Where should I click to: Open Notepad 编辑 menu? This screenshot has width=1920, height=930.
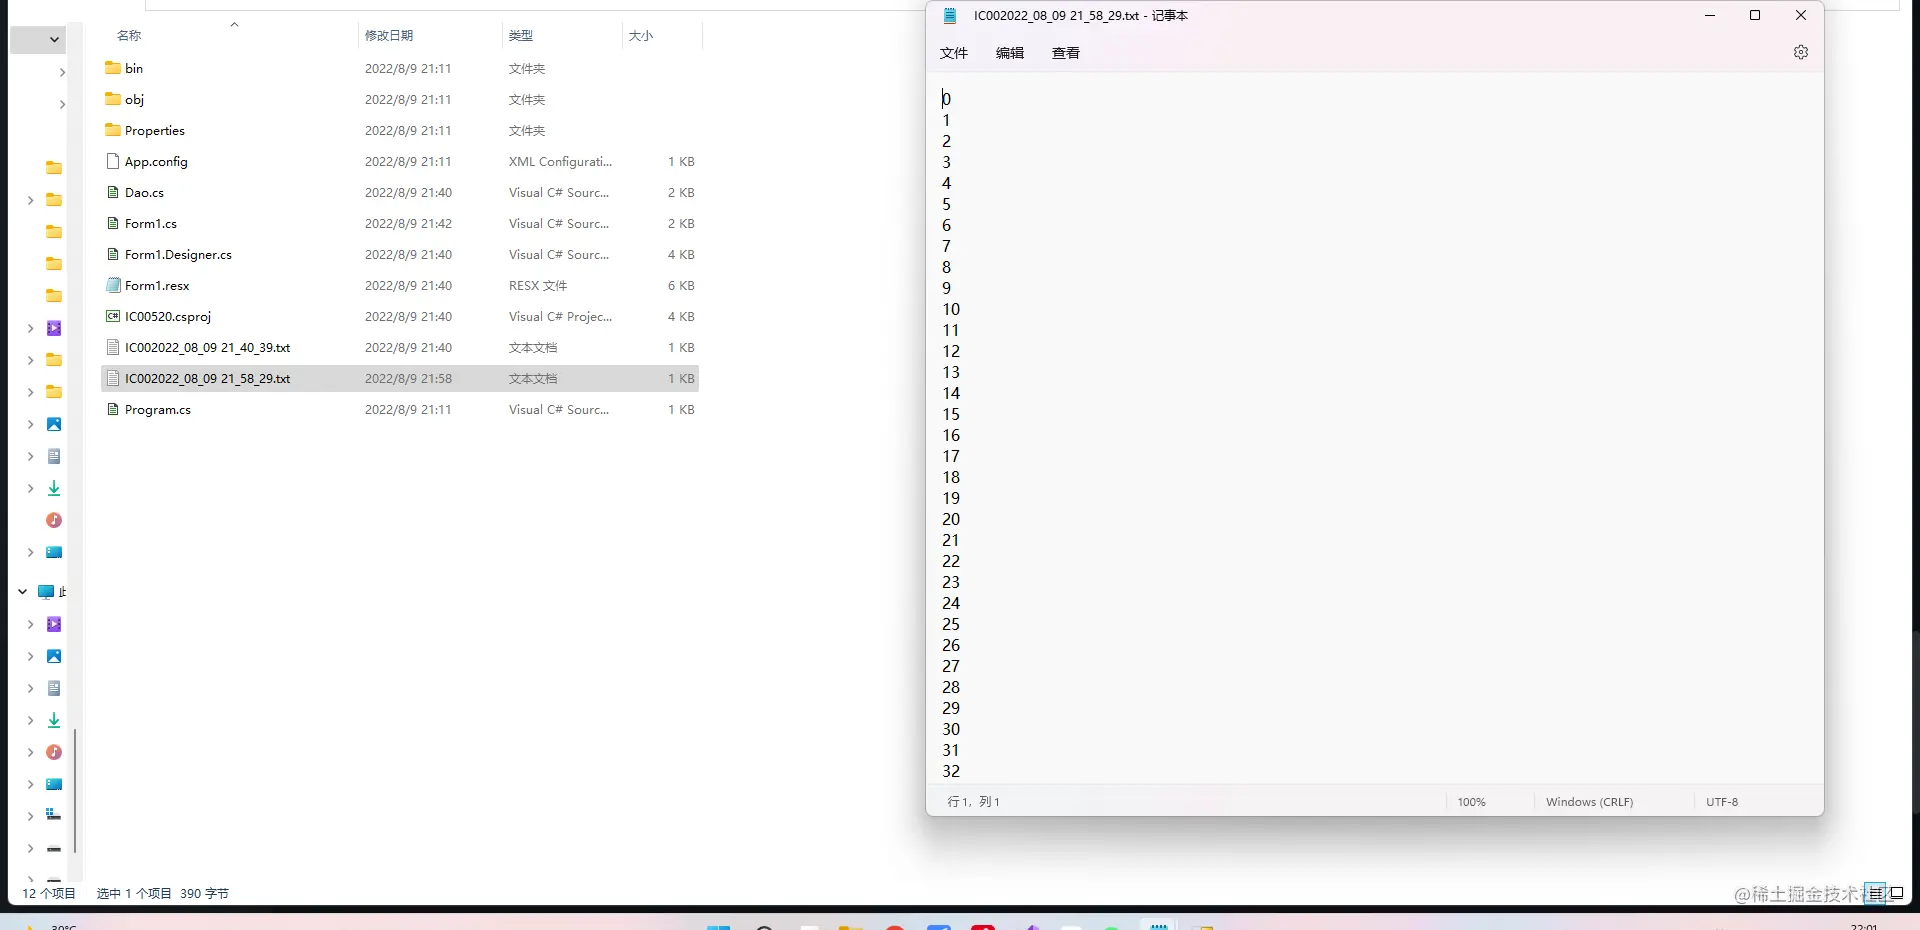pos(1010,53)
